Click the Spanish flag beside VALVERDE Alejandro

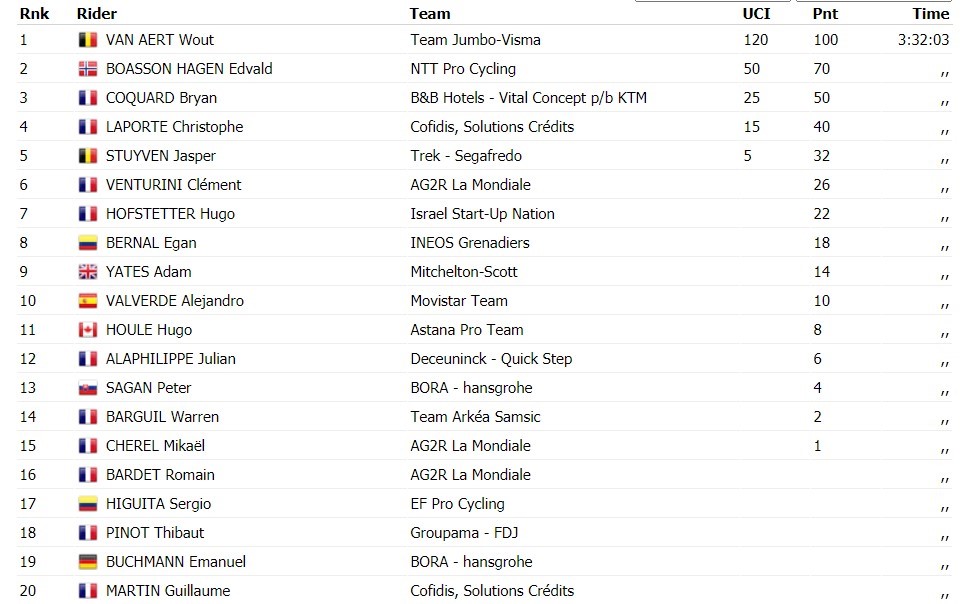pyautogui.click(x=88, y=301)
